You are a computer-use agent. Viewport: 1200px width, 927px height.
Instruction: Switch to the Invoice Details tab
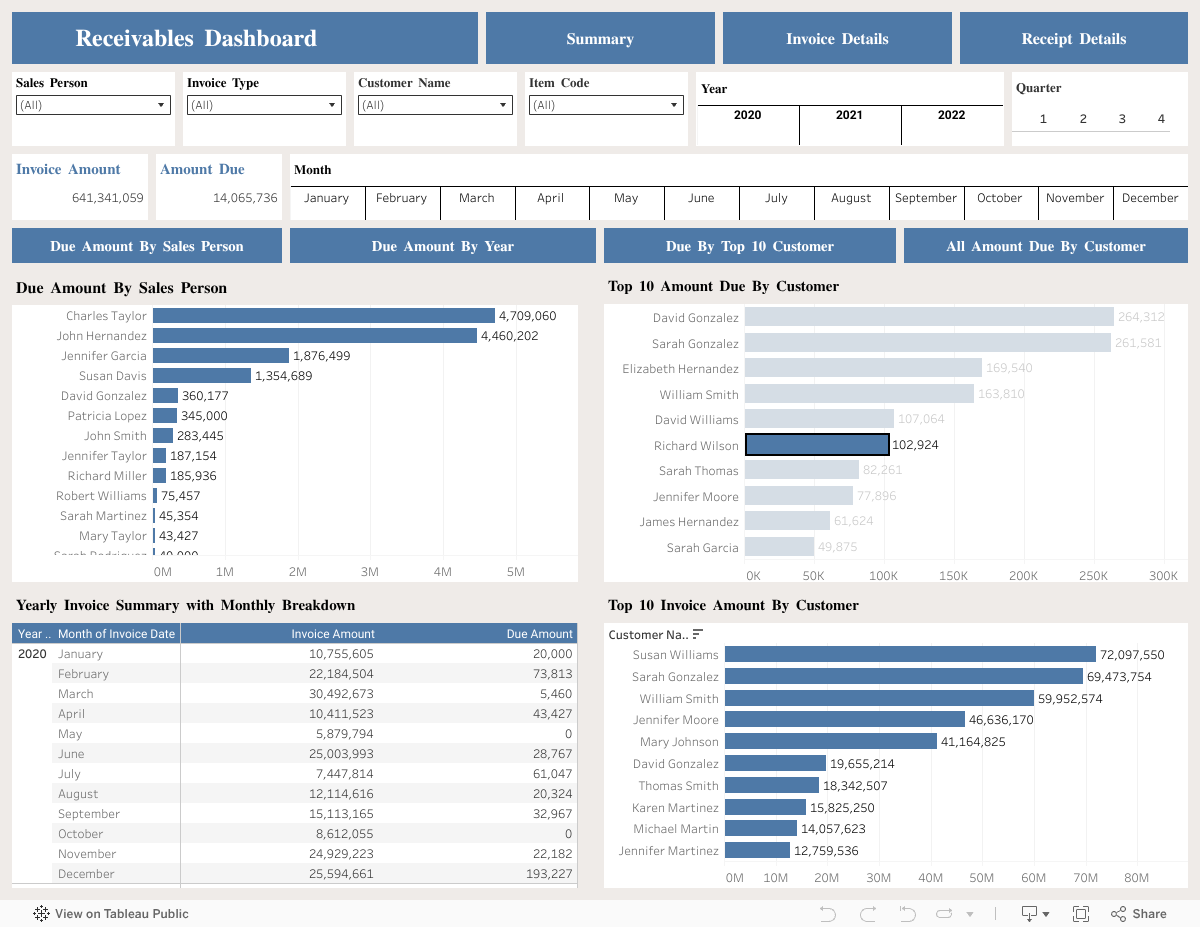pos(837,39)
